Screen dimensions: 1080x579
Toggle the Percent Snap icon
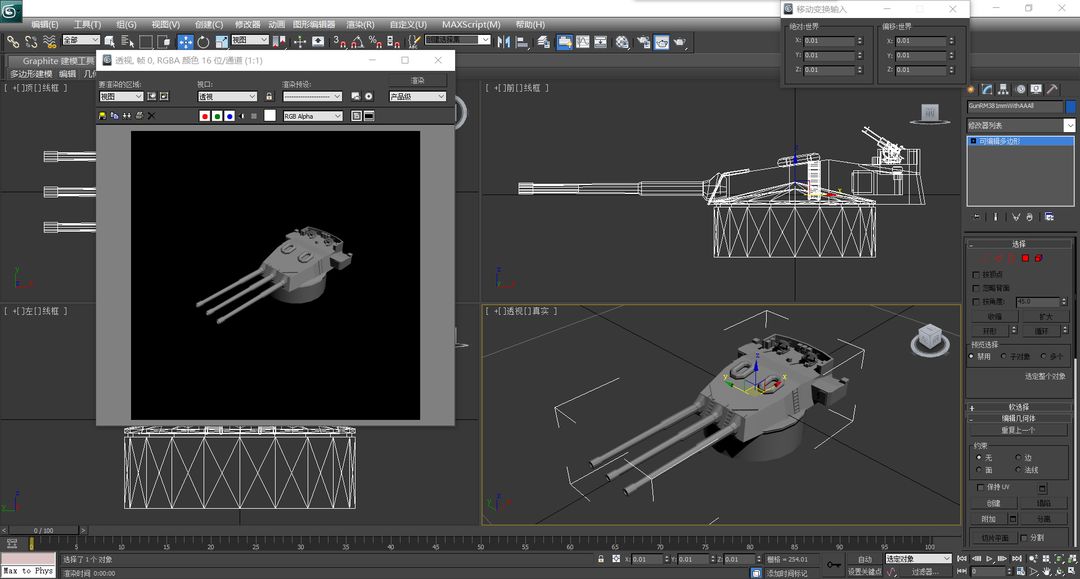pos(375,42)
